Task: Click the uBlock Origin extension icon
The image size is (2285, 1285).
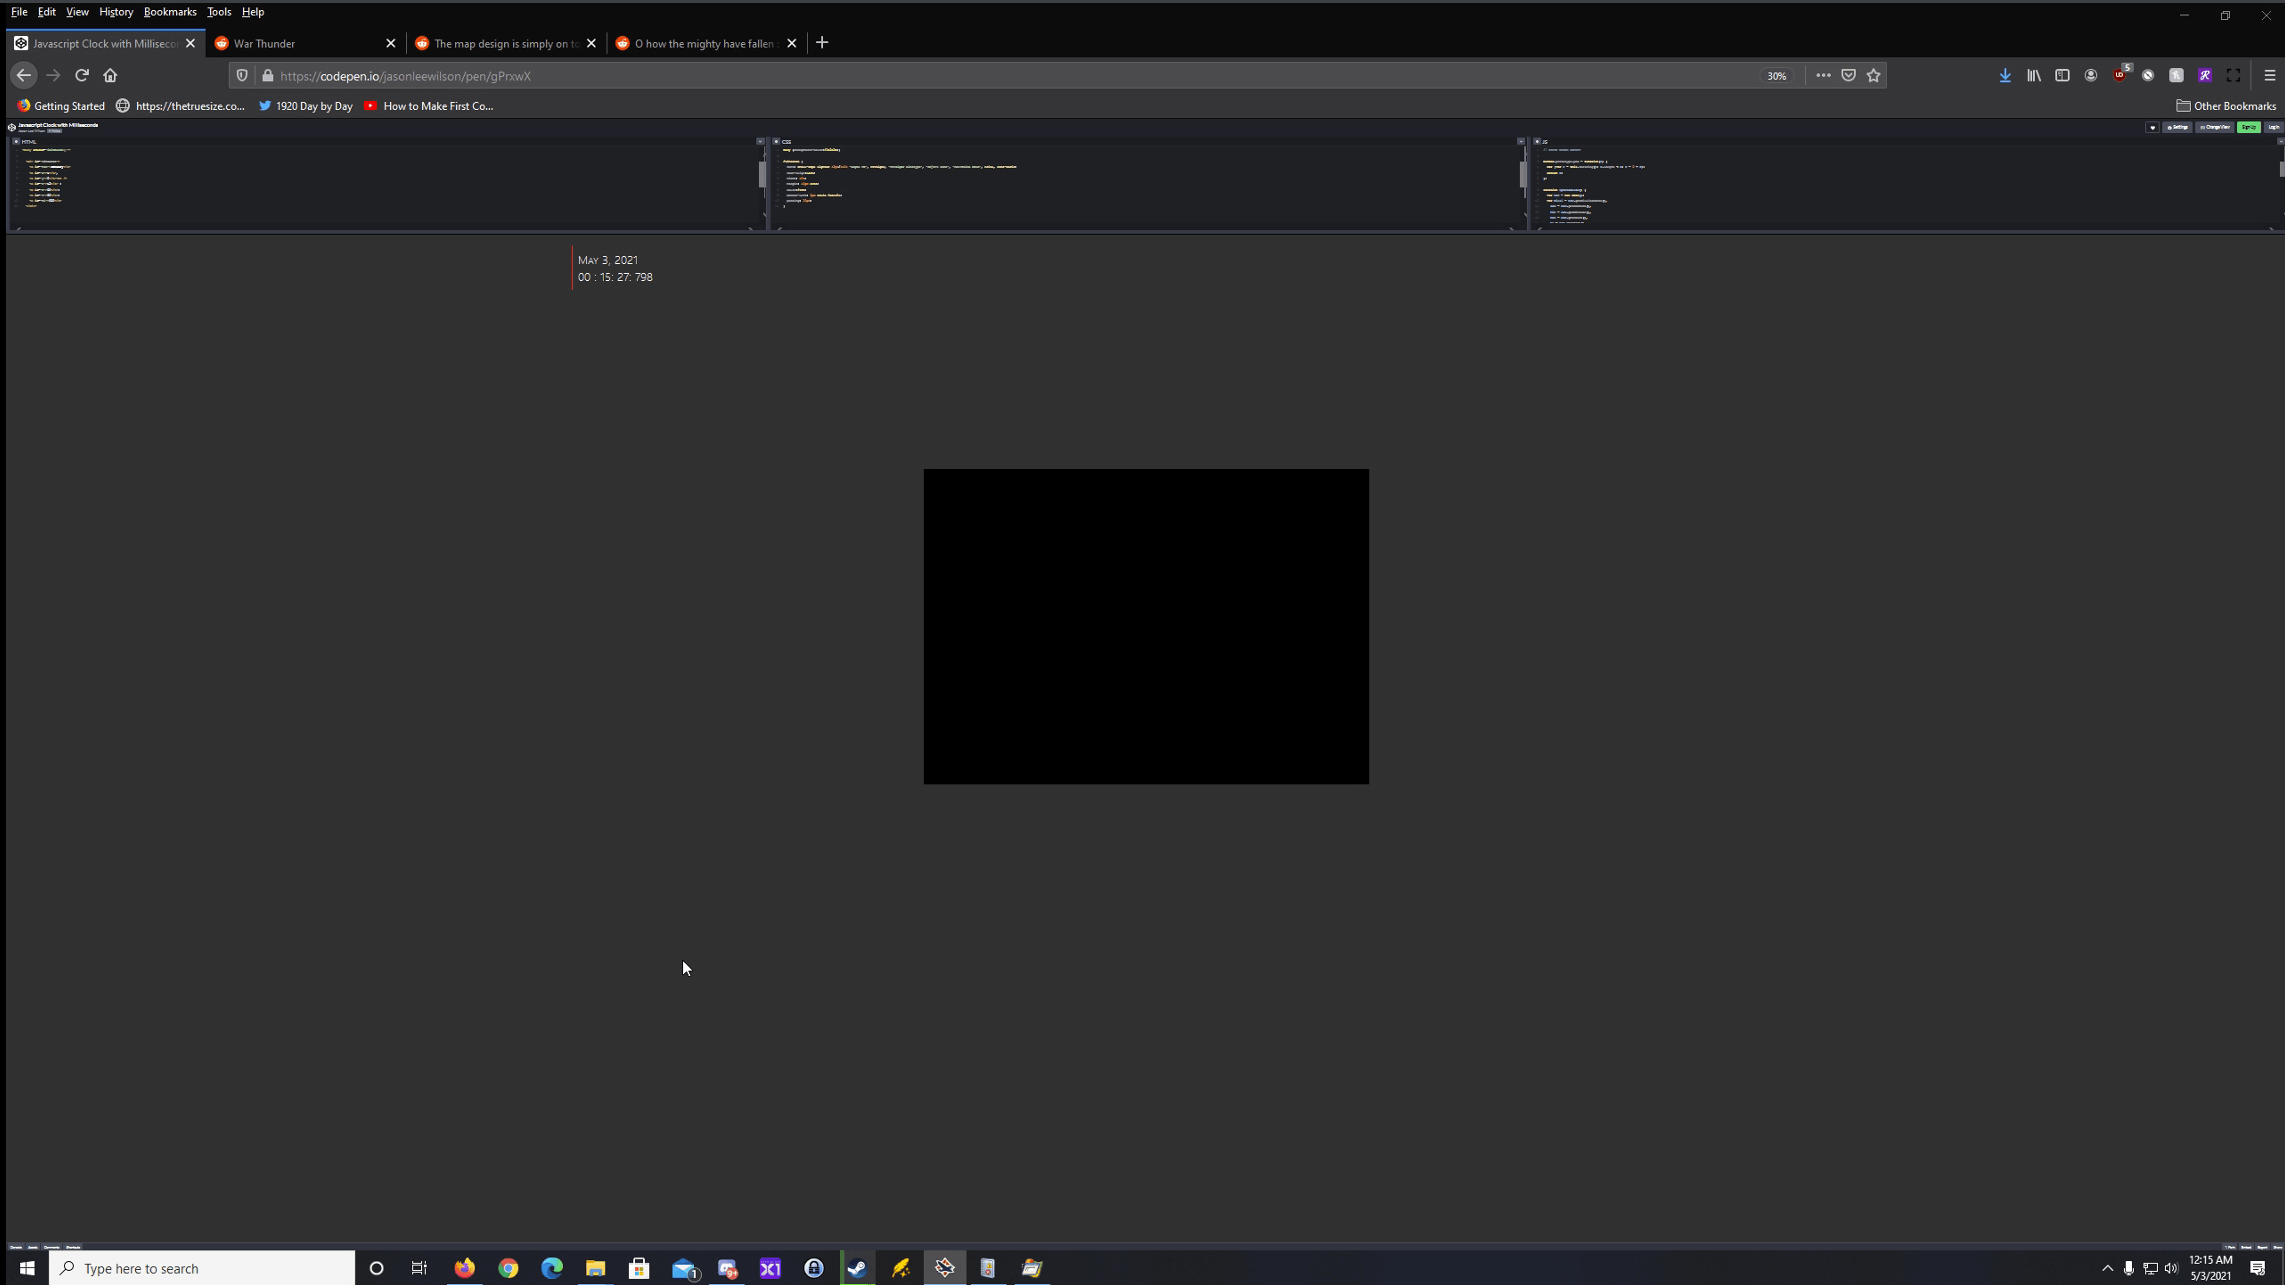Action: pos(2119,76)
